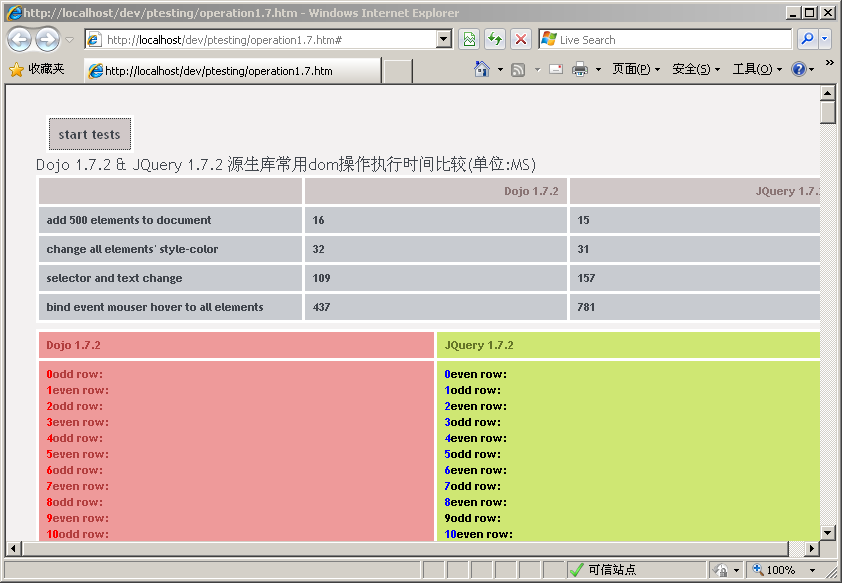The width and height of the screenshot is (842, 583).
Task: Click the Print printer icon
Action: pos(579,69)
